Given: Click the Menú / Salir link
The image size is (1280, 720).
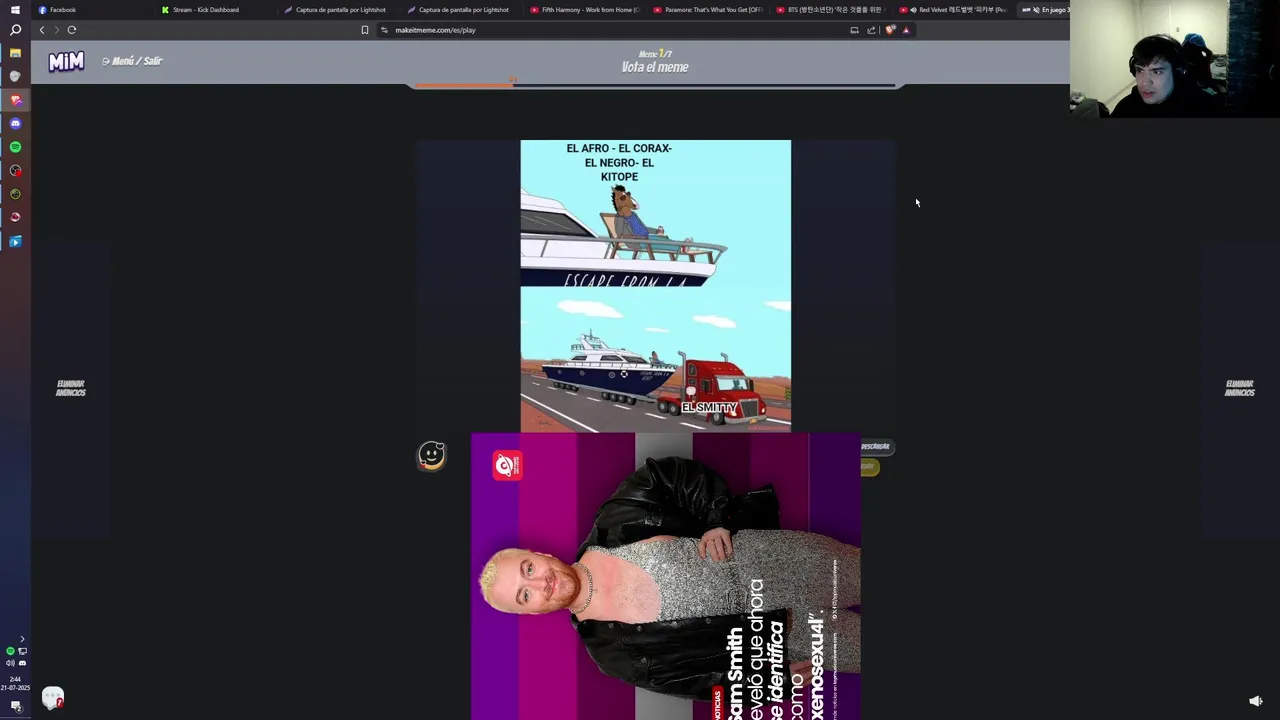Looking at the screenshot, I should point(132,61).
